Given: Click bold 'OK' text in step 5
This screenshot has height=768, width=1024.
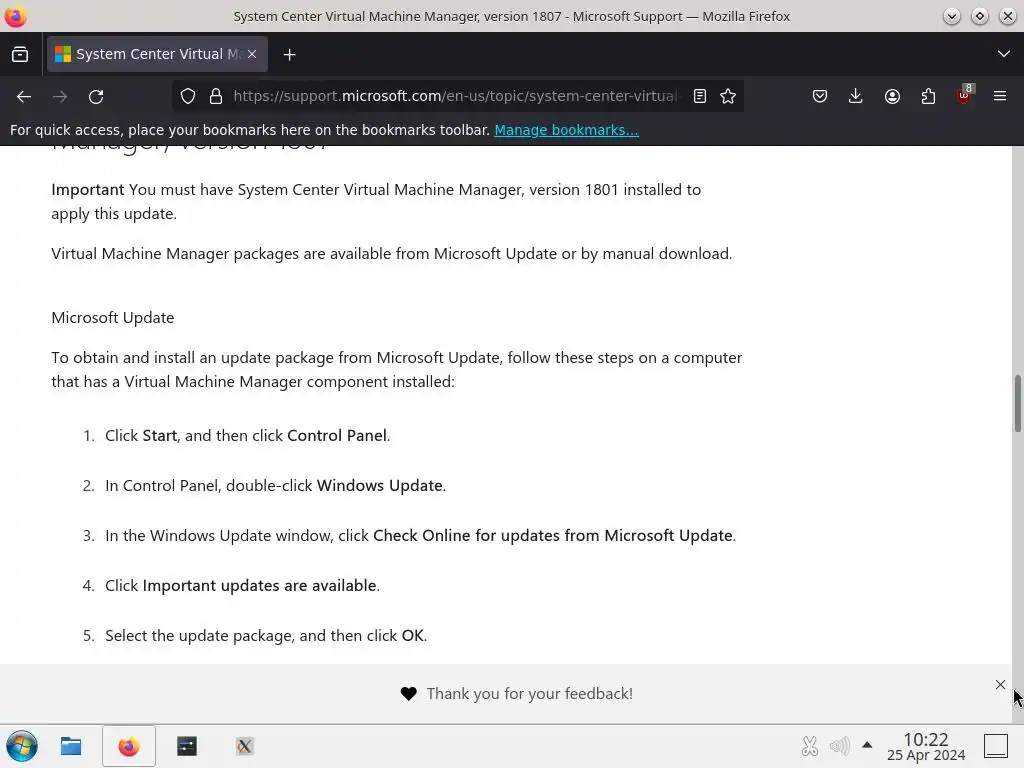Looking at the screenshot, I should [412, 635].
